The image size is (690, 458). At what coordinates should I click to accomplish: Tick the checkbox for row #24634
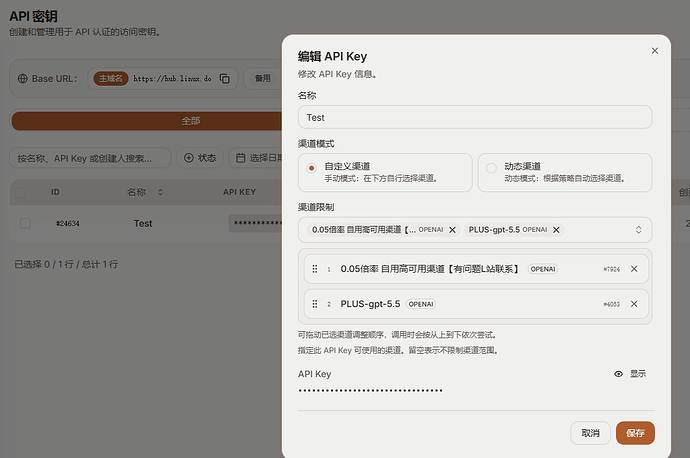point(25,223)
